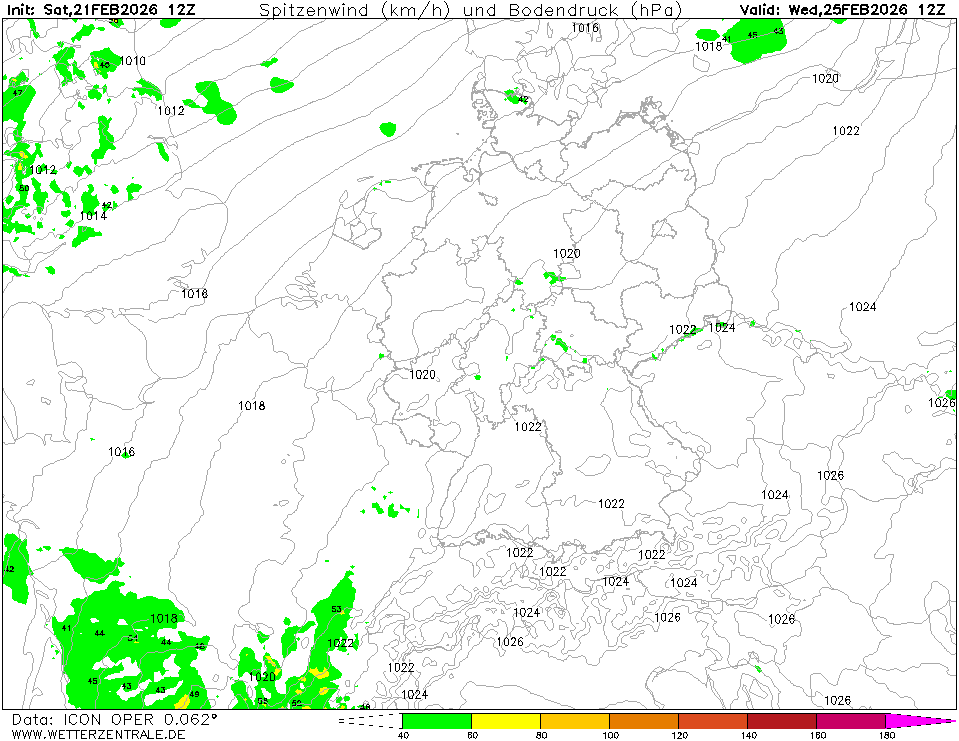The width and height of the screenshot is (959, 741).
Task: Open the WWW.WETTERZENTRALE.DE link
Action: point(98,734)
